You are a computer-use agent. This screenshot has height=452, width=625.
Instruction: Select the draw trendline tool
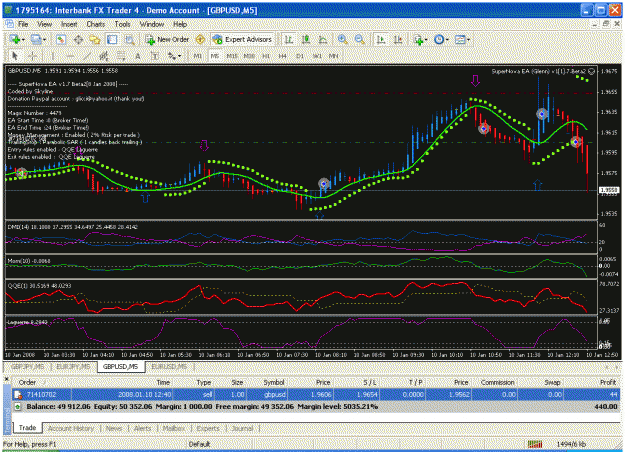87,56
